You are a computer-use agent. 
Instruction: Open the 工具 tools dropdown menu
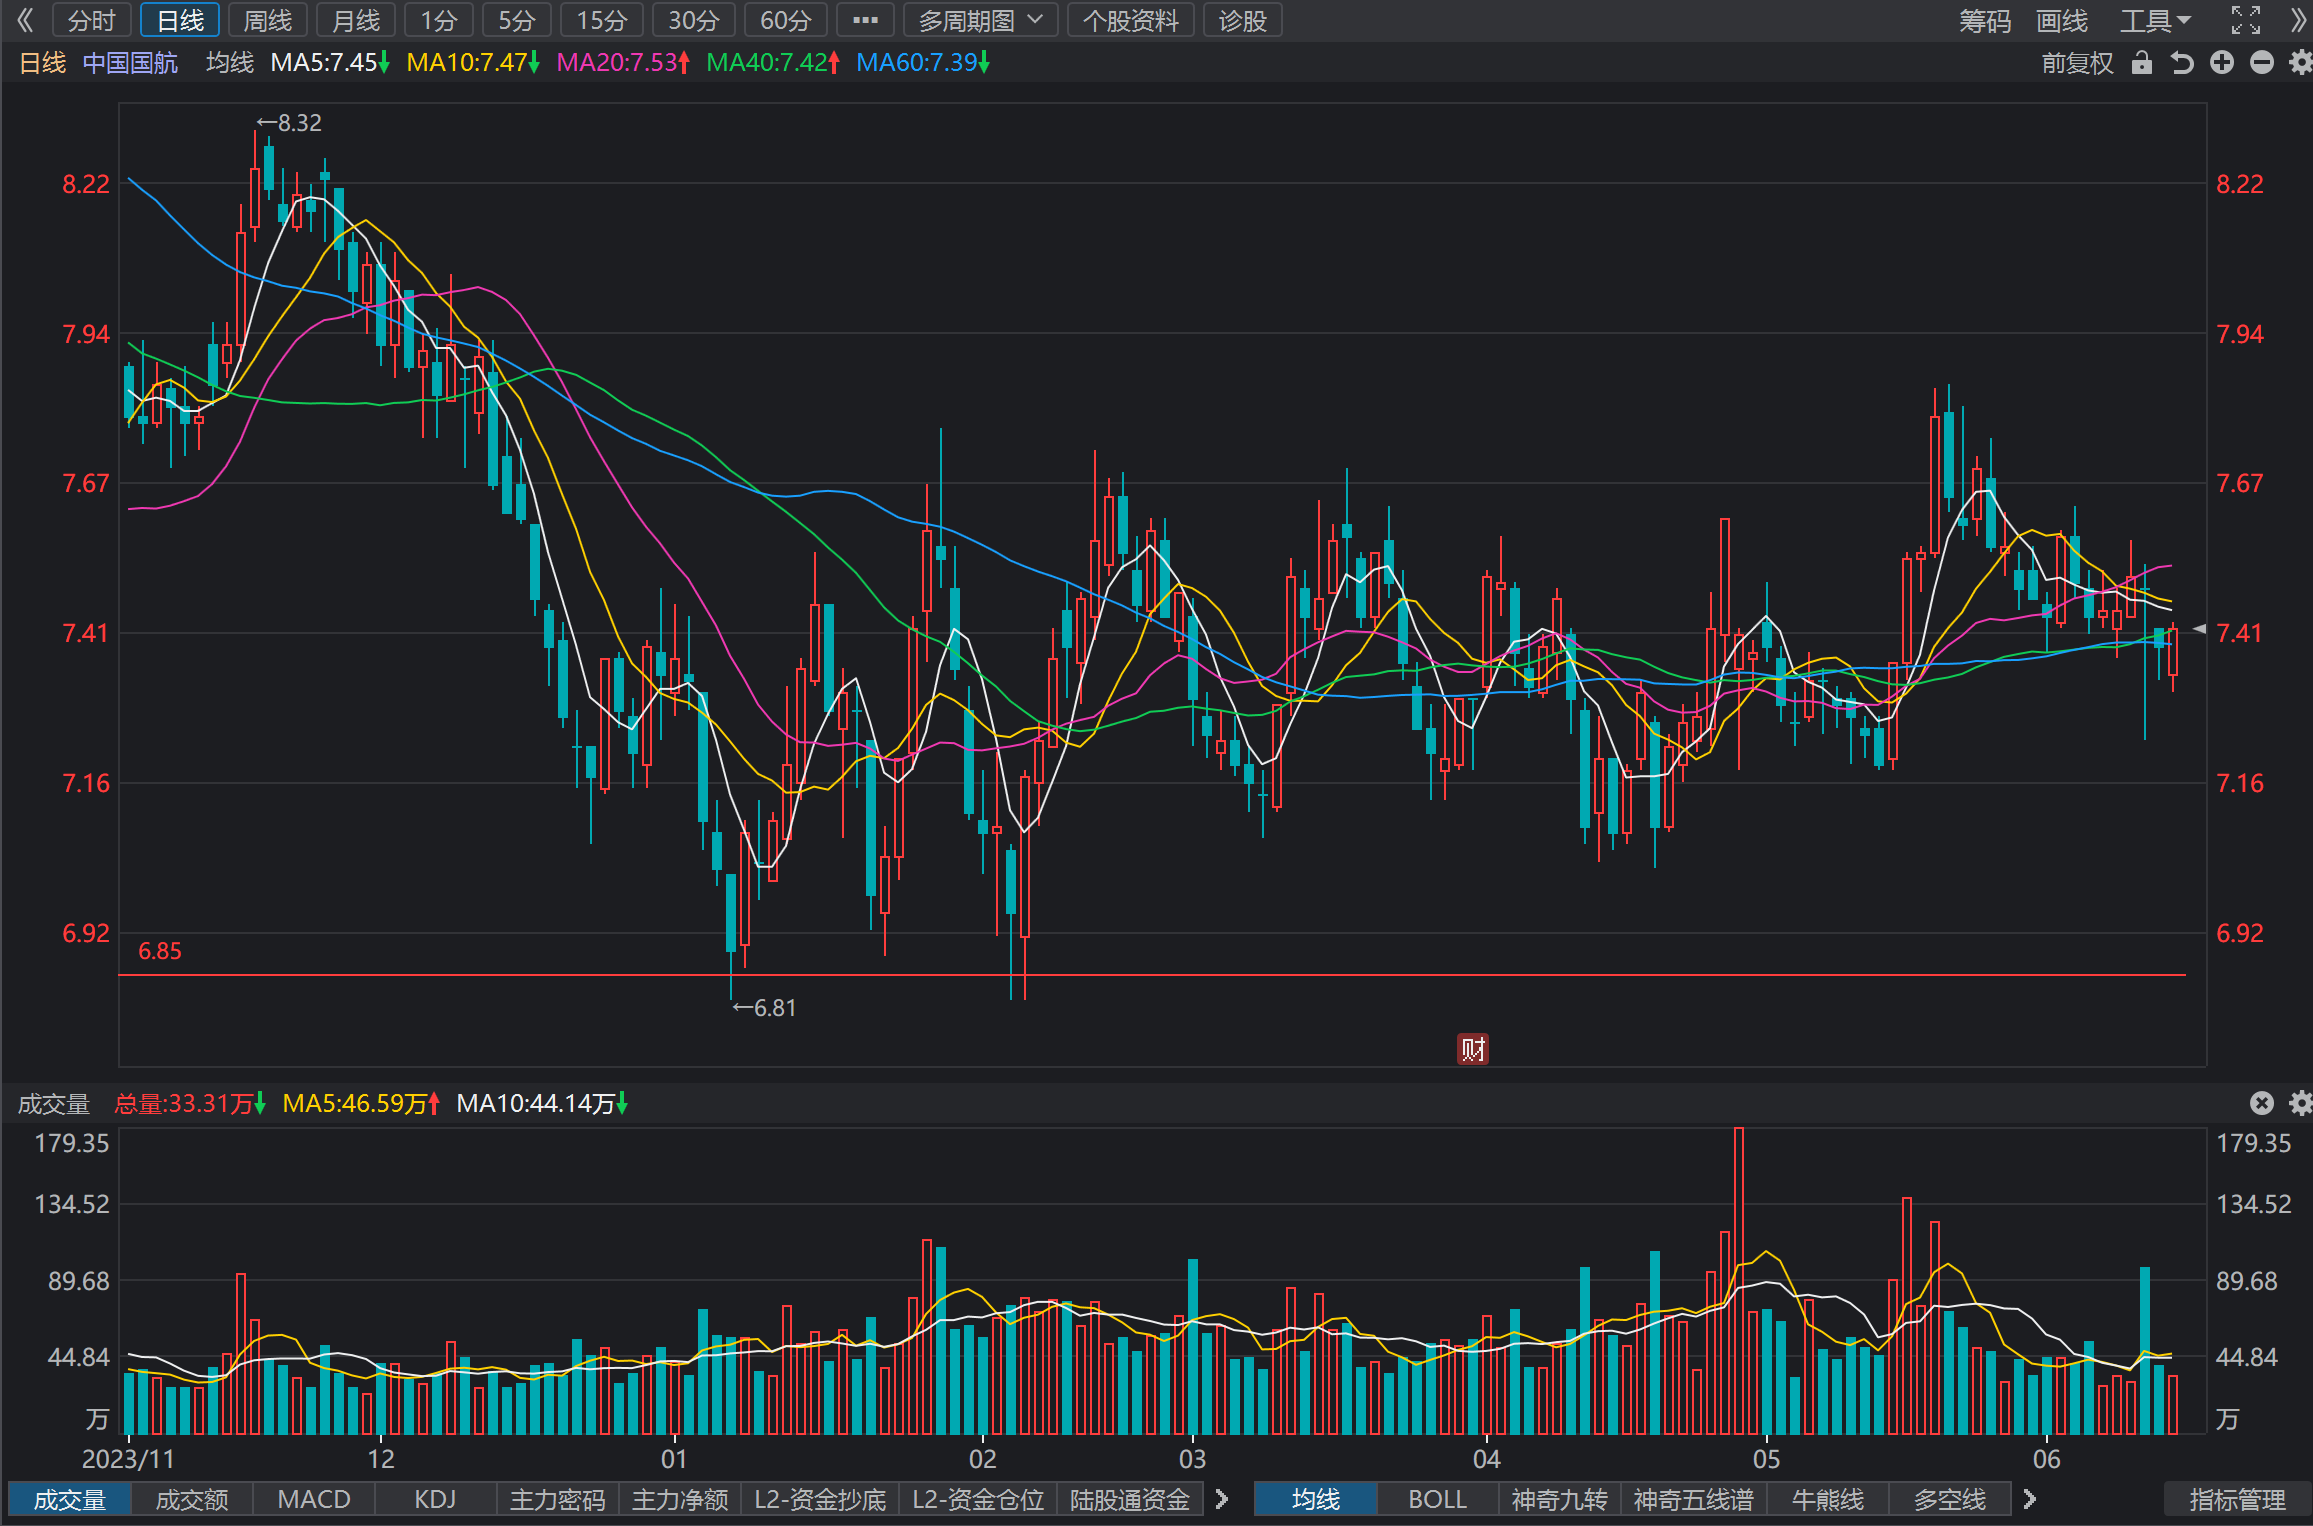point(2156,20)
